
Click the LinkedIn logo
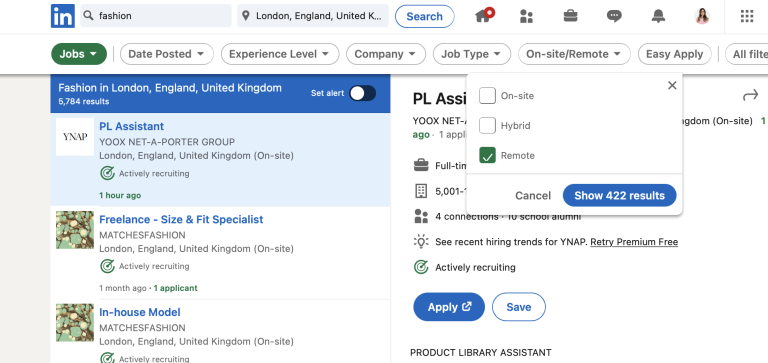coord(63,16)
